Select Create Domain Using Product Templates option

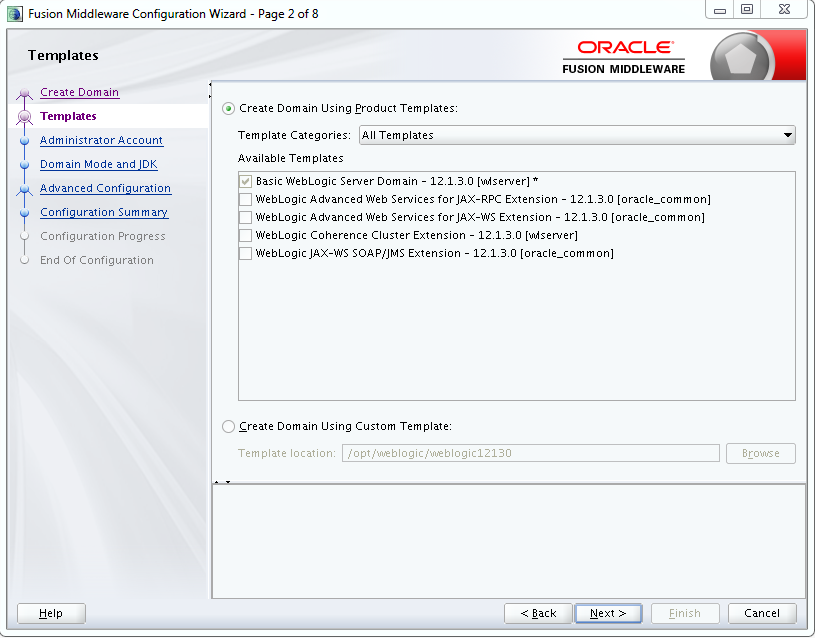[228, 108]
